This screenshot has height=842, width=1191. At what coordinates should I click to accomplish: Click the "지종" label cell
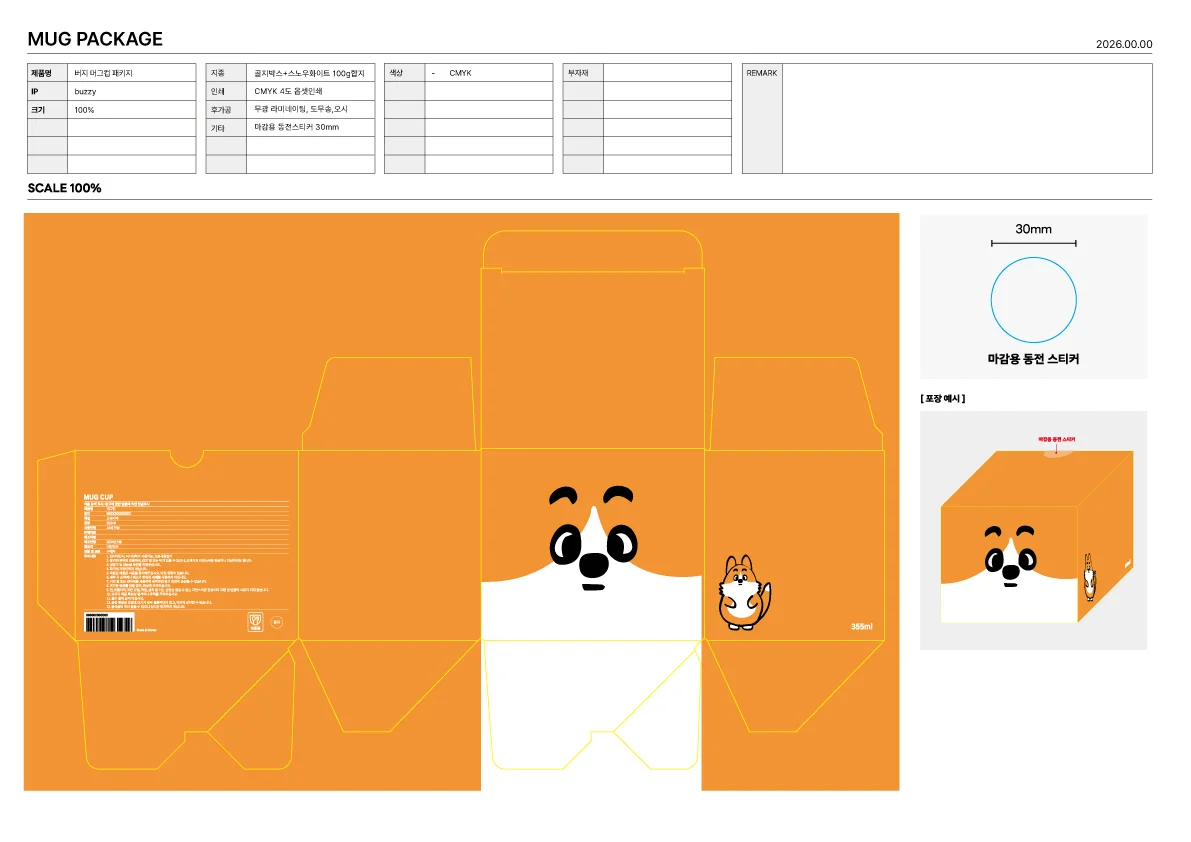226,73
